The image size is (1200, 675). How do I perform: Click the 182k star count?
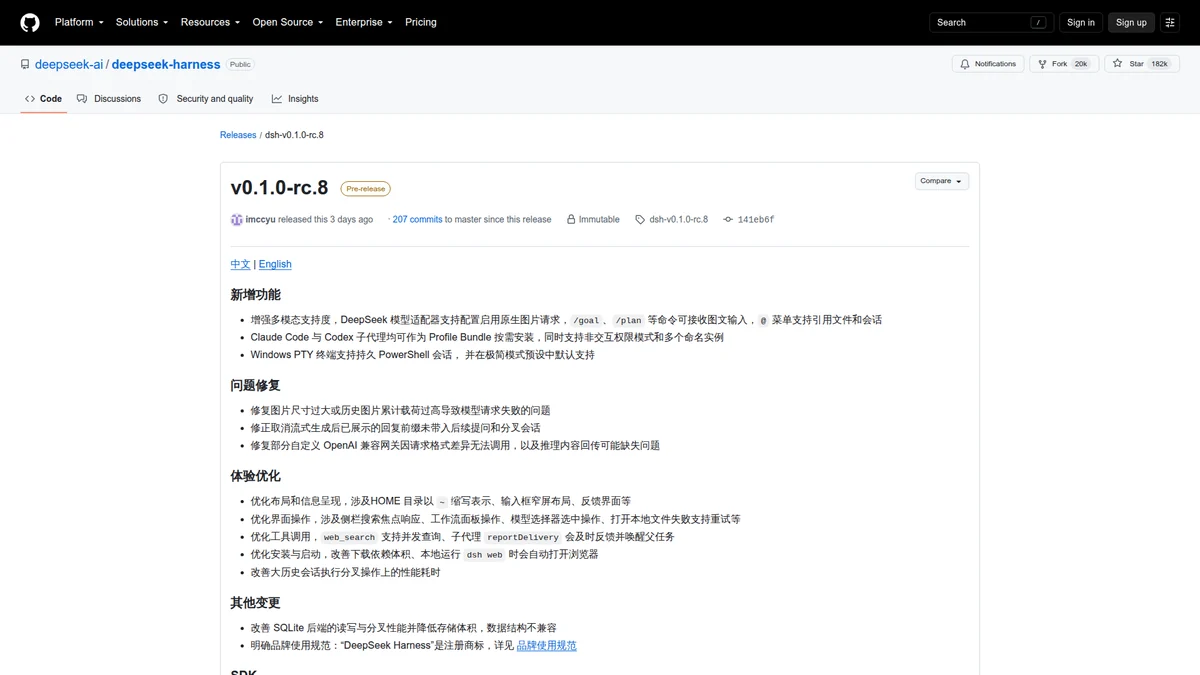1160,64
